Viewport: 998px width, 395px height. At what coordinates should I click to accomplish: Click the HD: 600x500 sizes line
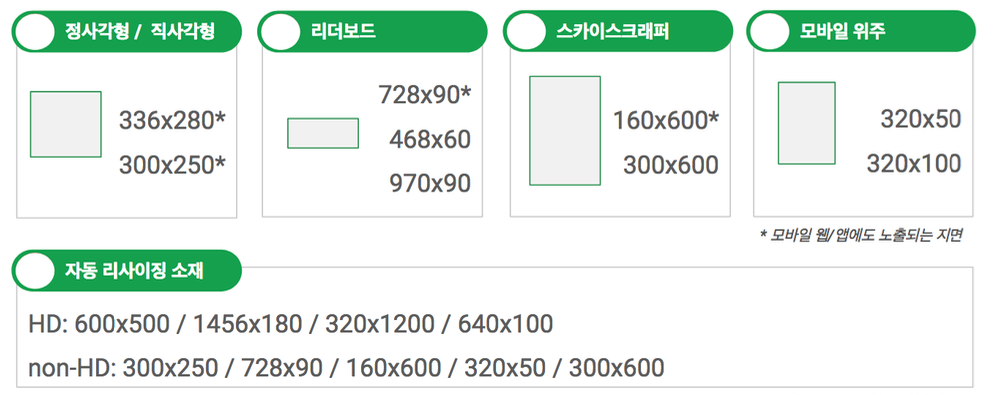tap(291, 324)
